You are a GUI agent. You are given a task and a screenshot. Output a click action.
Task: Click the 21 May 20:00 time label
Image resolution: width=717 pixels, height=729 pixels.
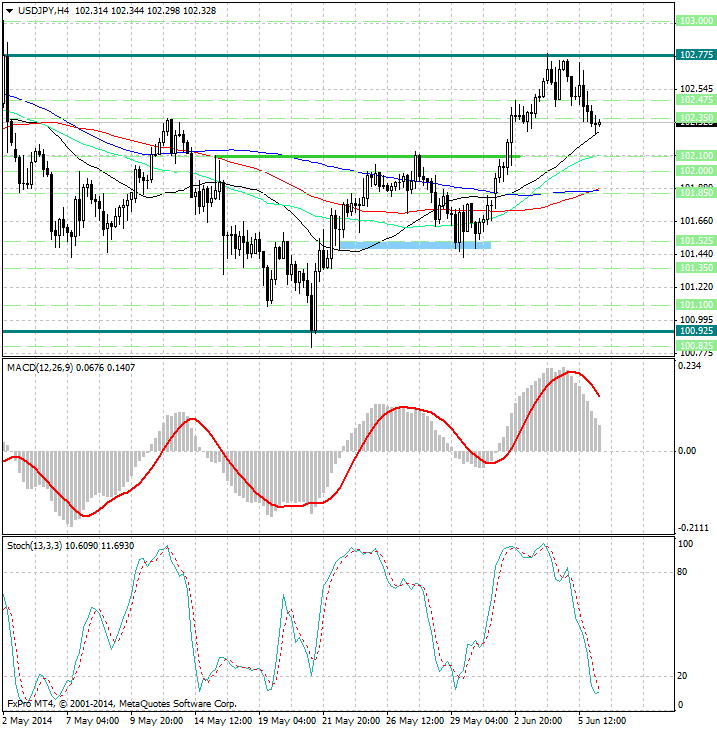tap(352, 721)
